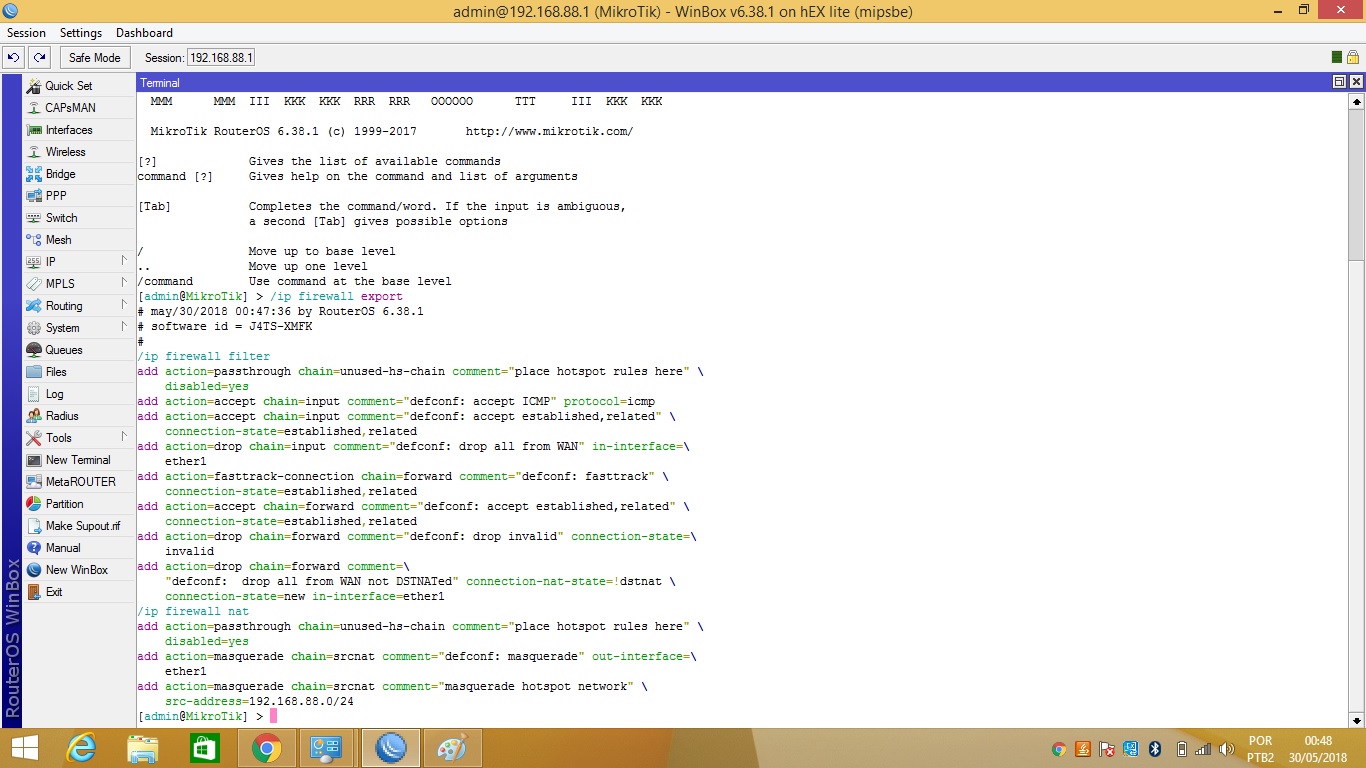Open the Log menu icon
This screenshot has height=768, width=1366.
tap(34, 394)
